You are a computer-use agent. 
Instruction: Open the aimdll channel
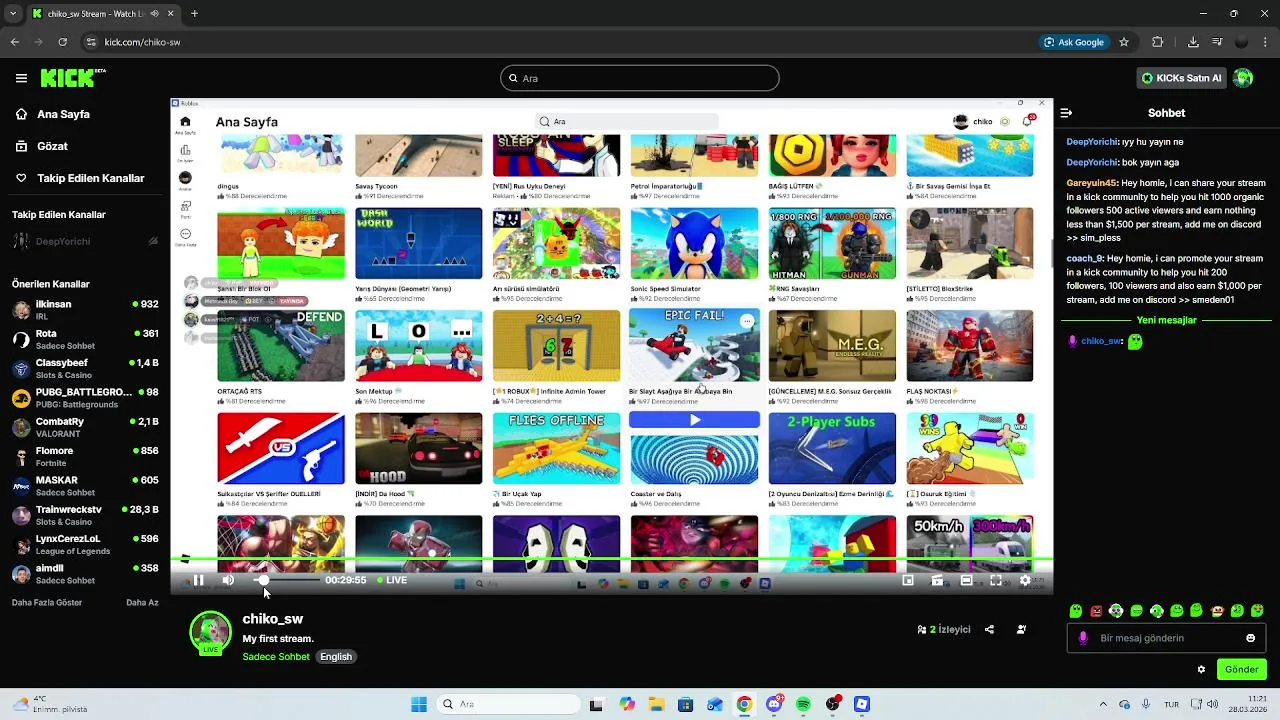(x=84, y=573)
